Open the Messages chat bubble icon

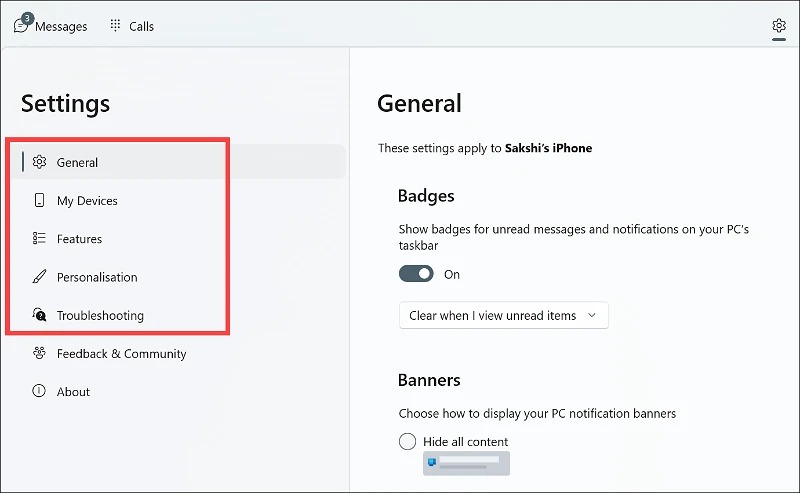point(21,25)
